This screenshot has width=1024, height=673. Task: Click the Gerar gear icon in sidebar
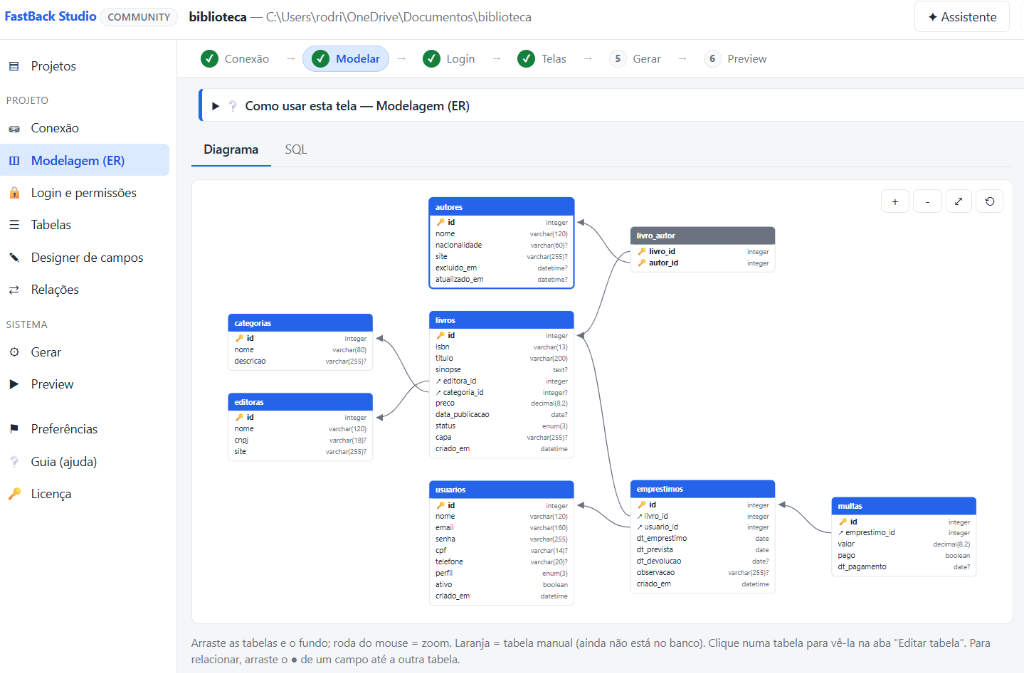tap(14, 352)
